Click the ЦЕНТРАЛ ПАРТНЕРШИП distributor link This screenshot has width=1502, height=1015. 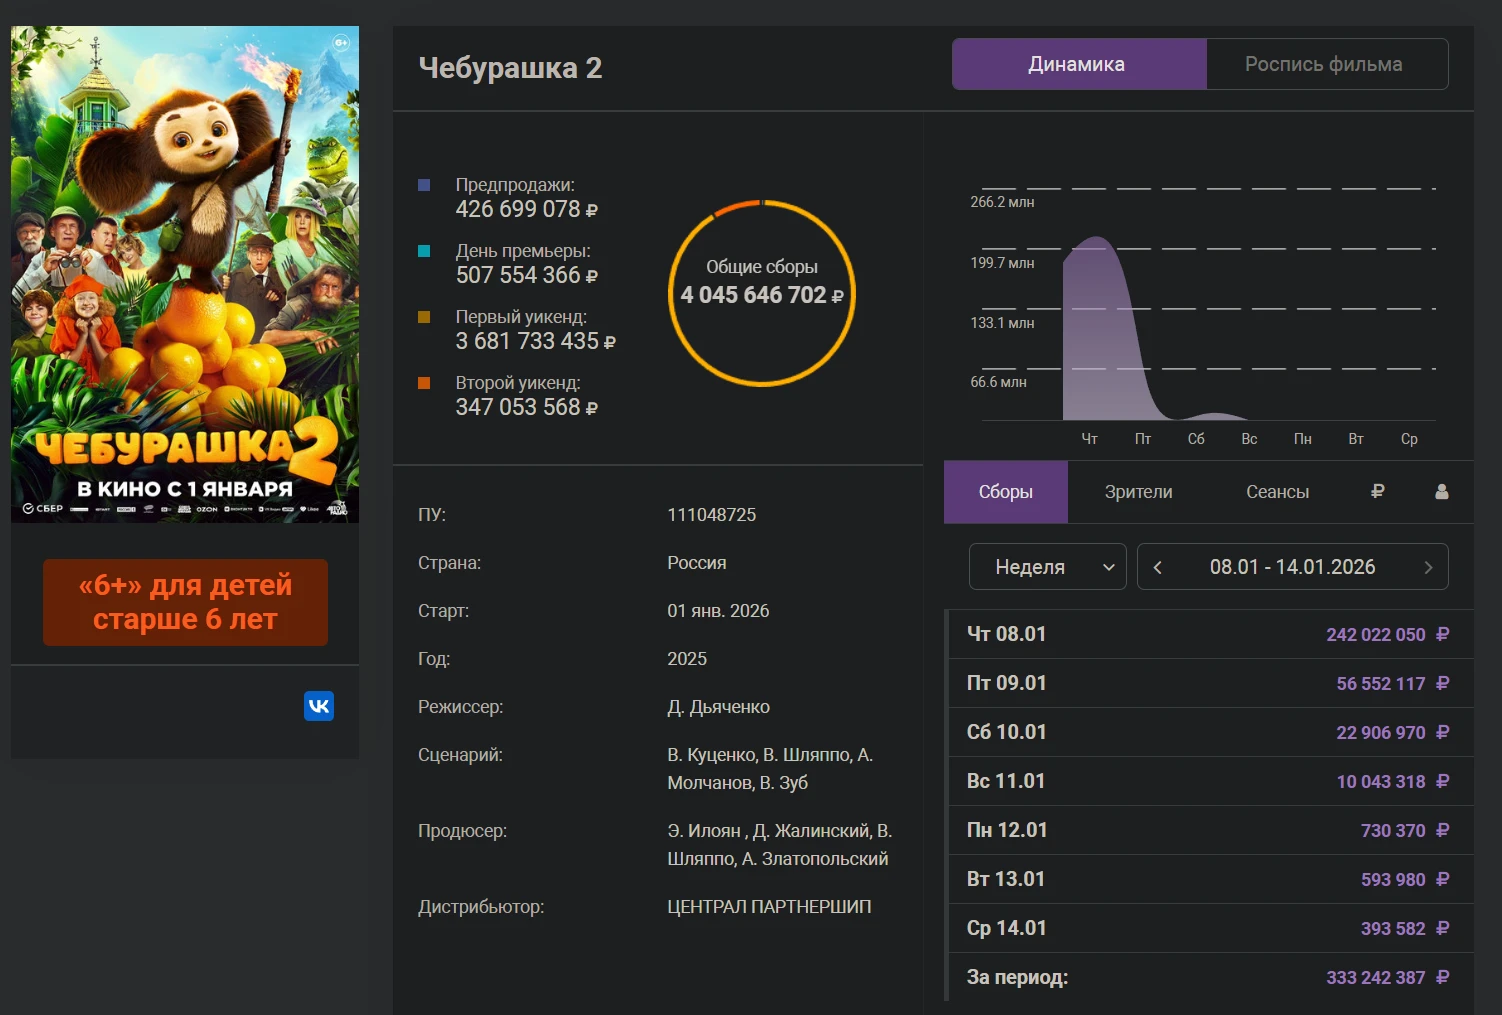pos(769,906)
